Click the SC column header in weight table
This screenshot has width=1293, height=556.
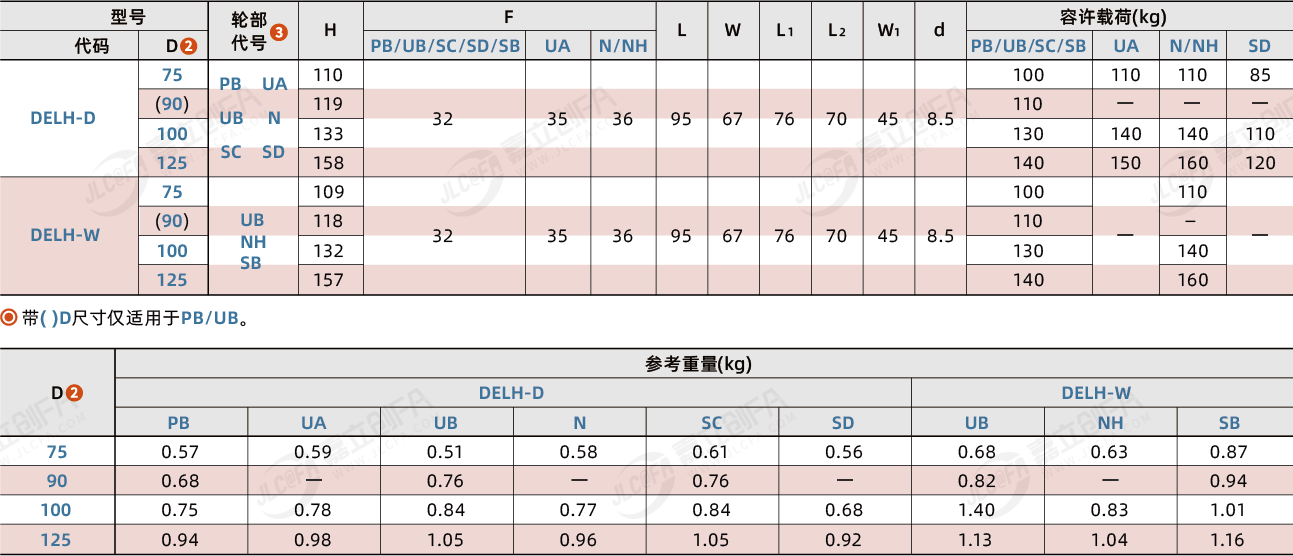(711, 423)
